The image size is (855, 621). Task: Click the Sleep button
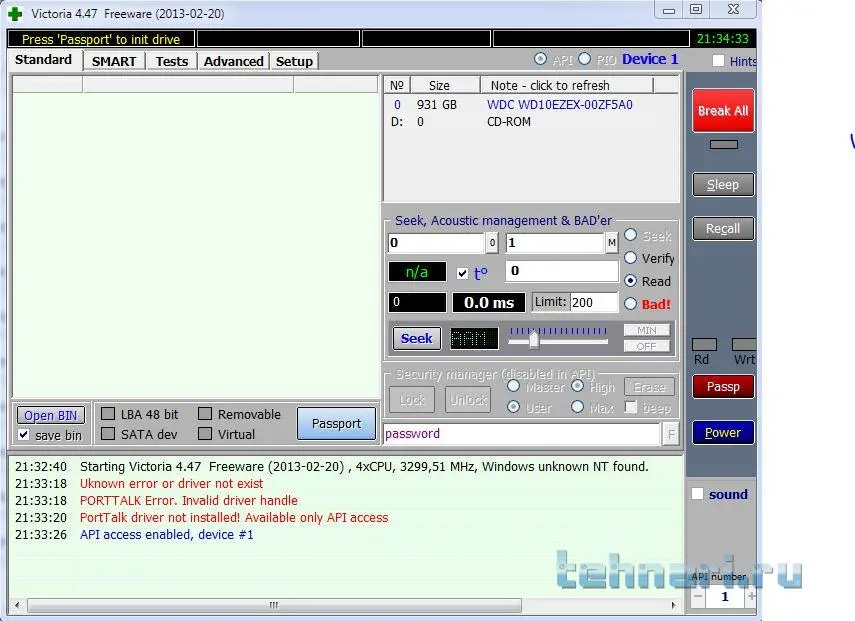[x=723, y=184]
